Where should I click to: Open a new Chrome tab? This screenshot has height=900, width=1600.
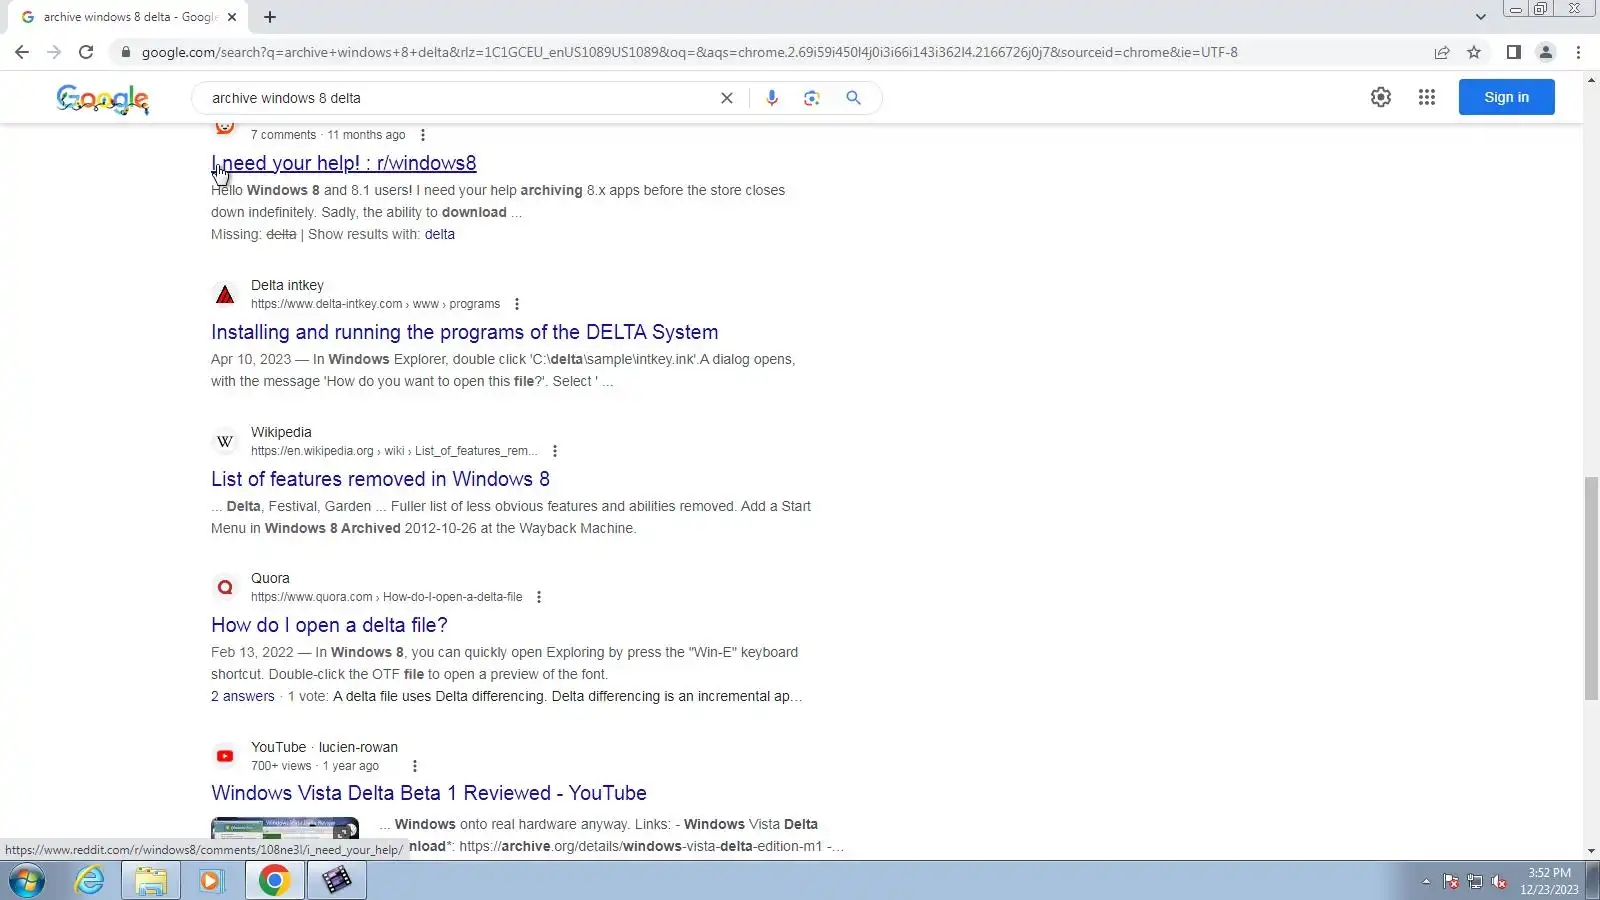[270, 17]
